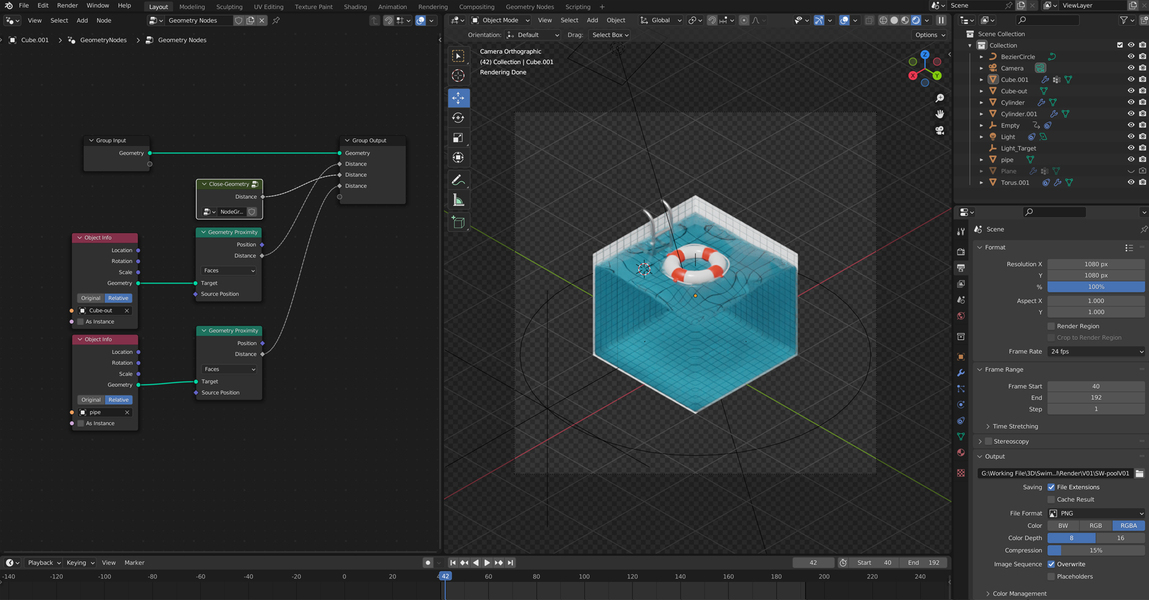Switch to the Shading workspace tab

click(355, 7)
